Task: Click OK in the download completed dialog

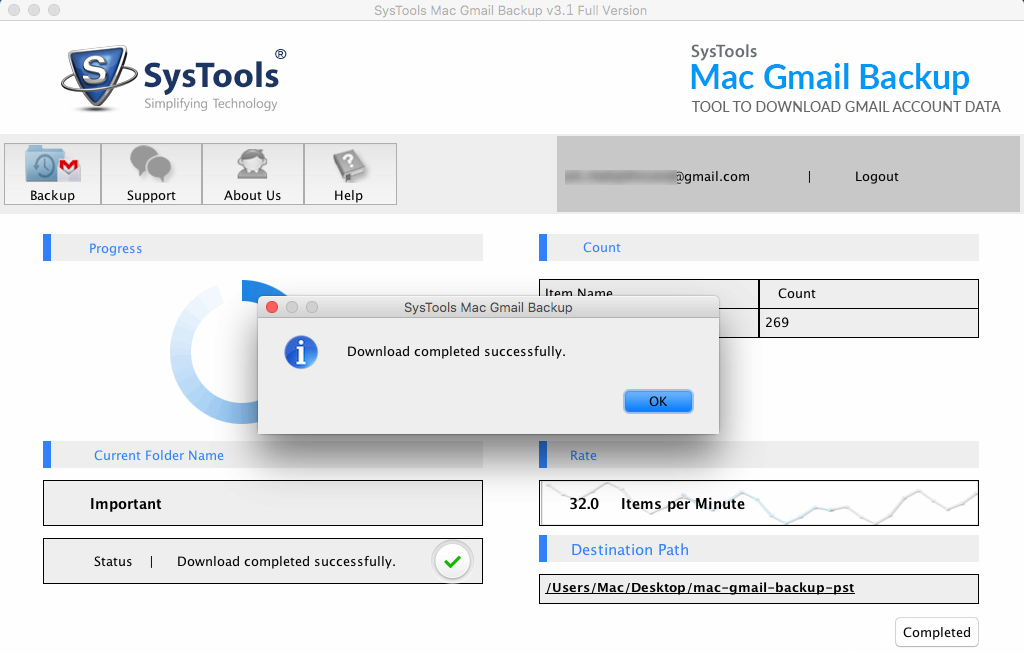Action: [x=658, y=401]
